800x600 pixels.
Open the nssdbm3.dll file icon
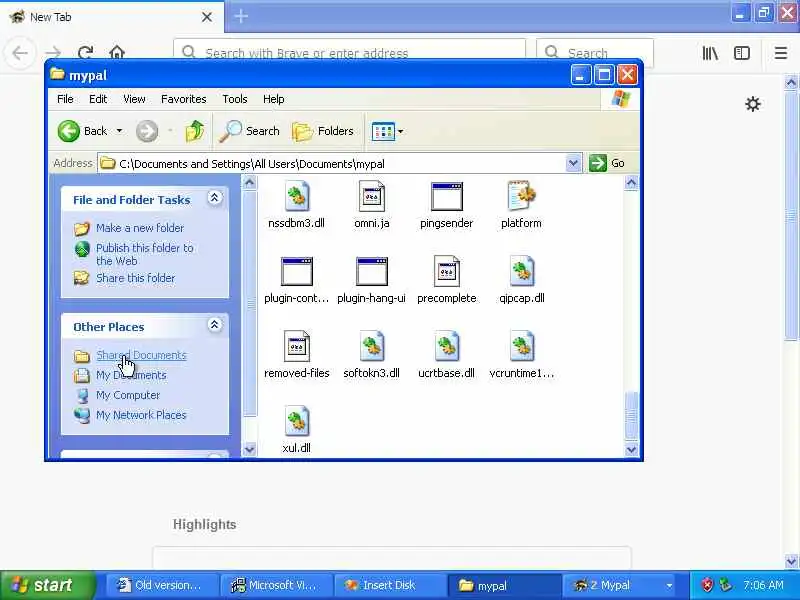(x=296, y=196)
